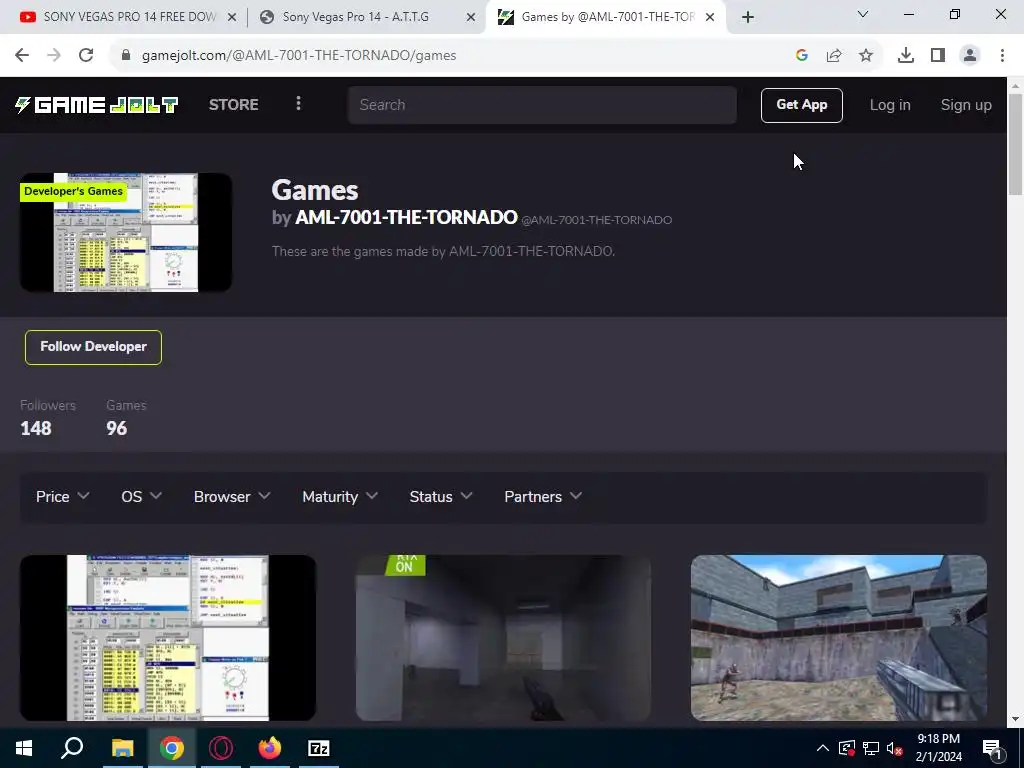This screenshot has height=768, width=1024.
Task: Open Chrome downloads icon
Action: coord(906,55)
